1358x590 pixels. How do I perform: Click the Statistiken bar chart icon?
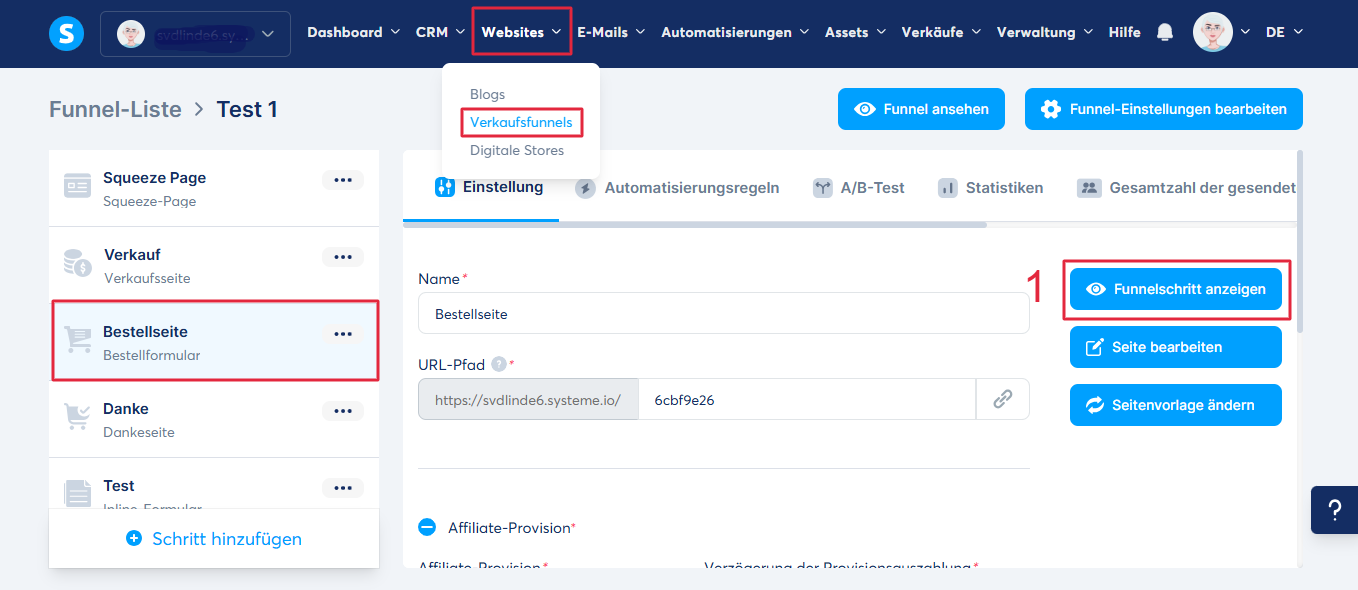coord(947,188)
